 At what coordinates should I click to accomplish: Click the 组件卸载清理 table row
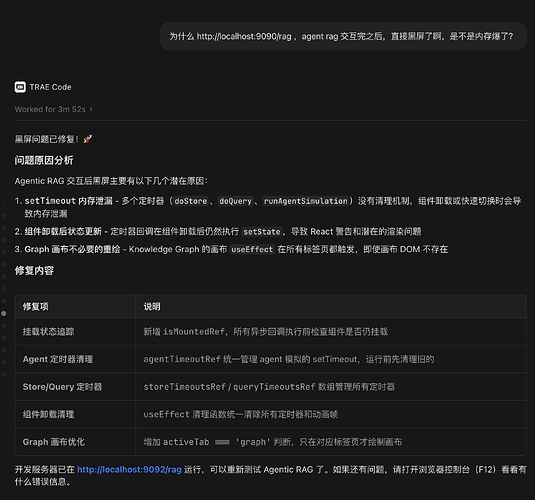coord(271,414)
